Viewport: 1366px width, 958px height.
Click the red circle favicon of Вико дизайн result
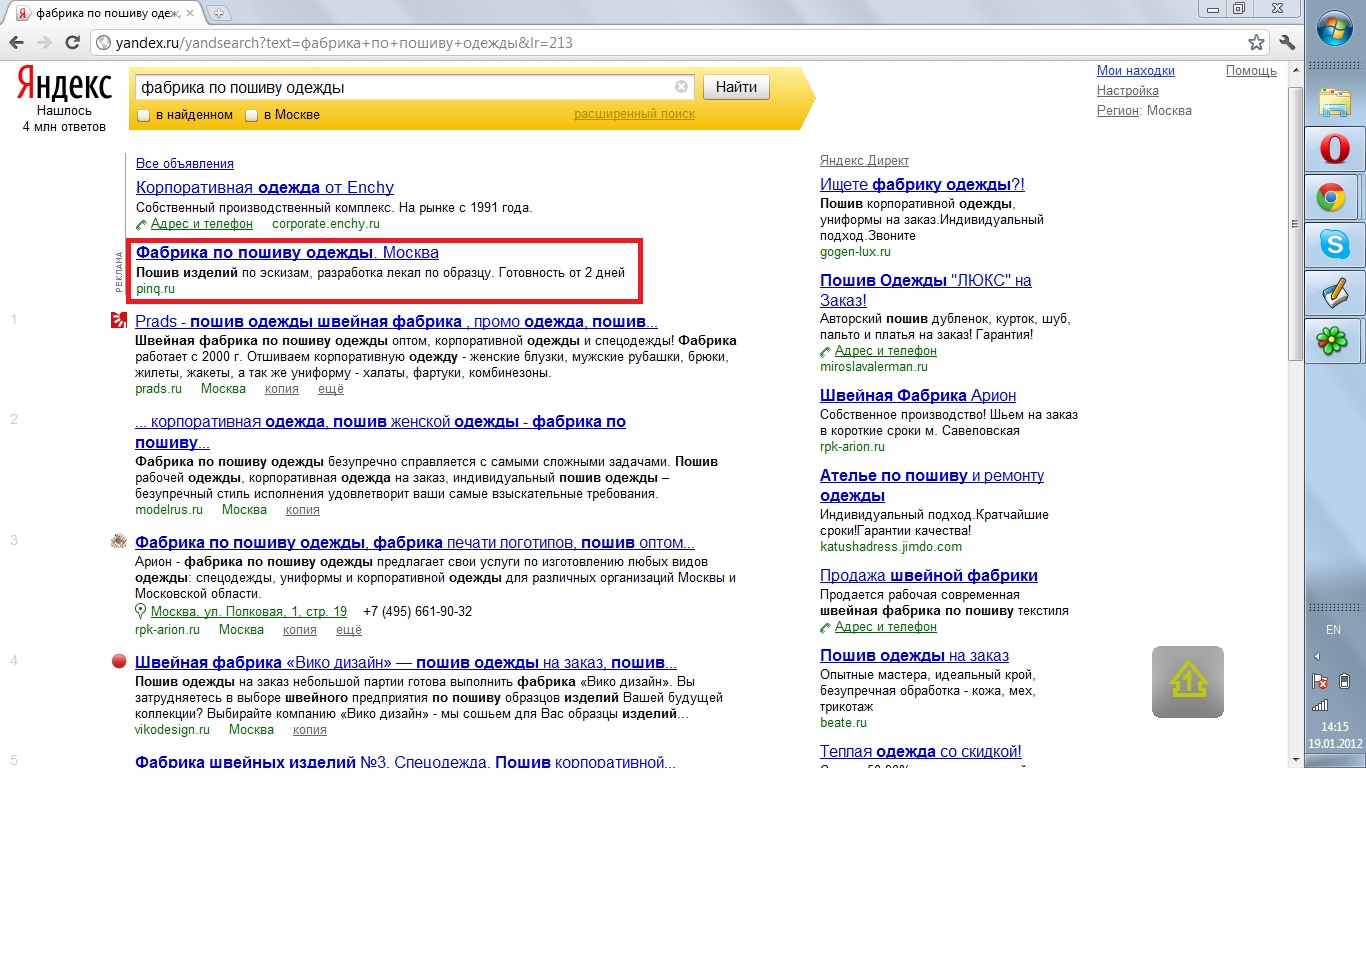pyautogui.click(x=119, y=661)
